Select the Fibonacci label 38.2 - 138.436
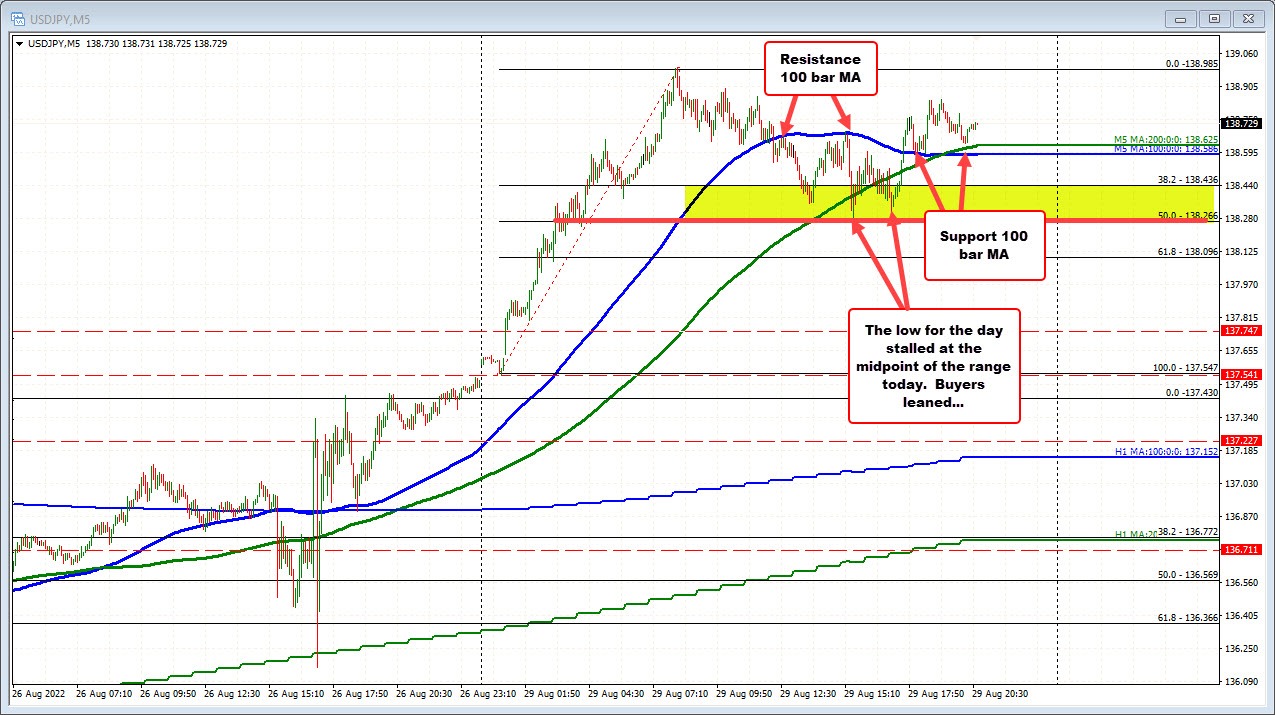Image resolution: width=1275 pixels, height=715 pixels. (1190, 179)
